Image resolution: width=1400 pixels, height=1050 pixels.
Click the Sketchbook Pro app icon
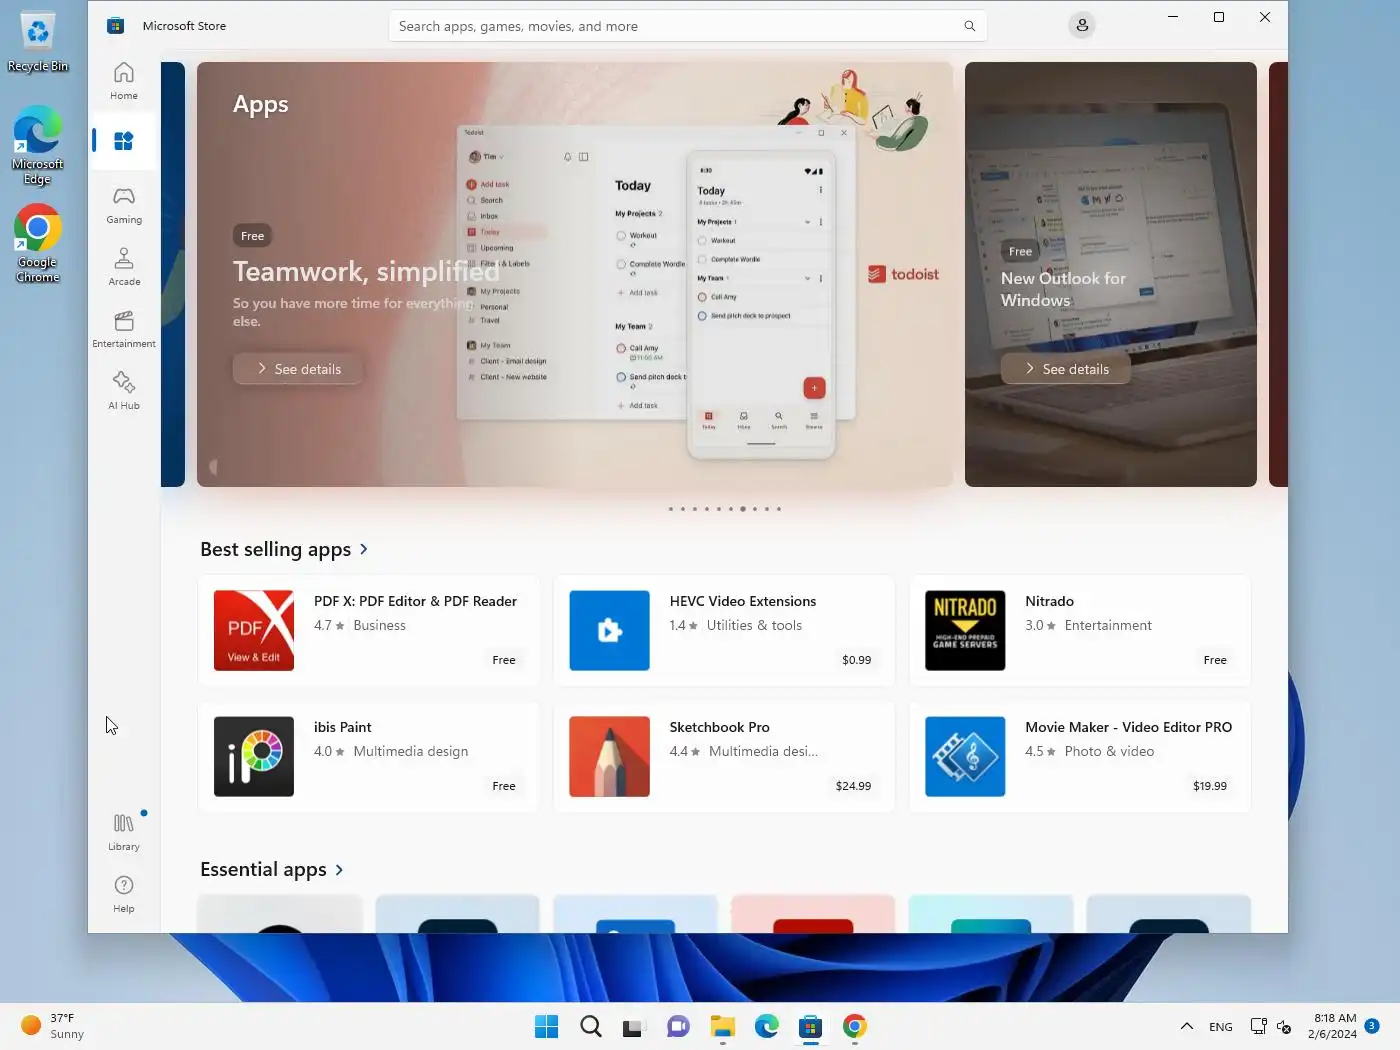pos(609,756)
